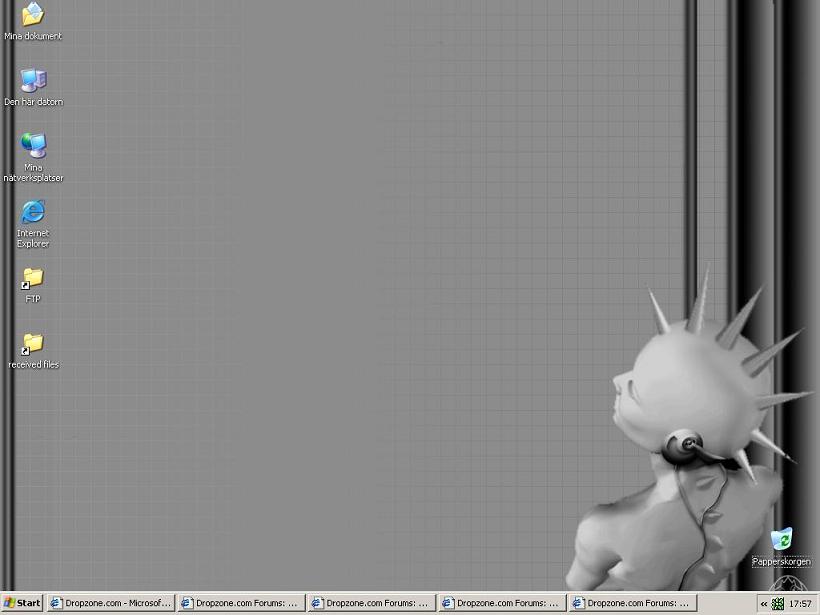Activate the first Dropzone.com Forums taskbar button
The width and height of the screenshot is (820, 615).
coord(240,603)
